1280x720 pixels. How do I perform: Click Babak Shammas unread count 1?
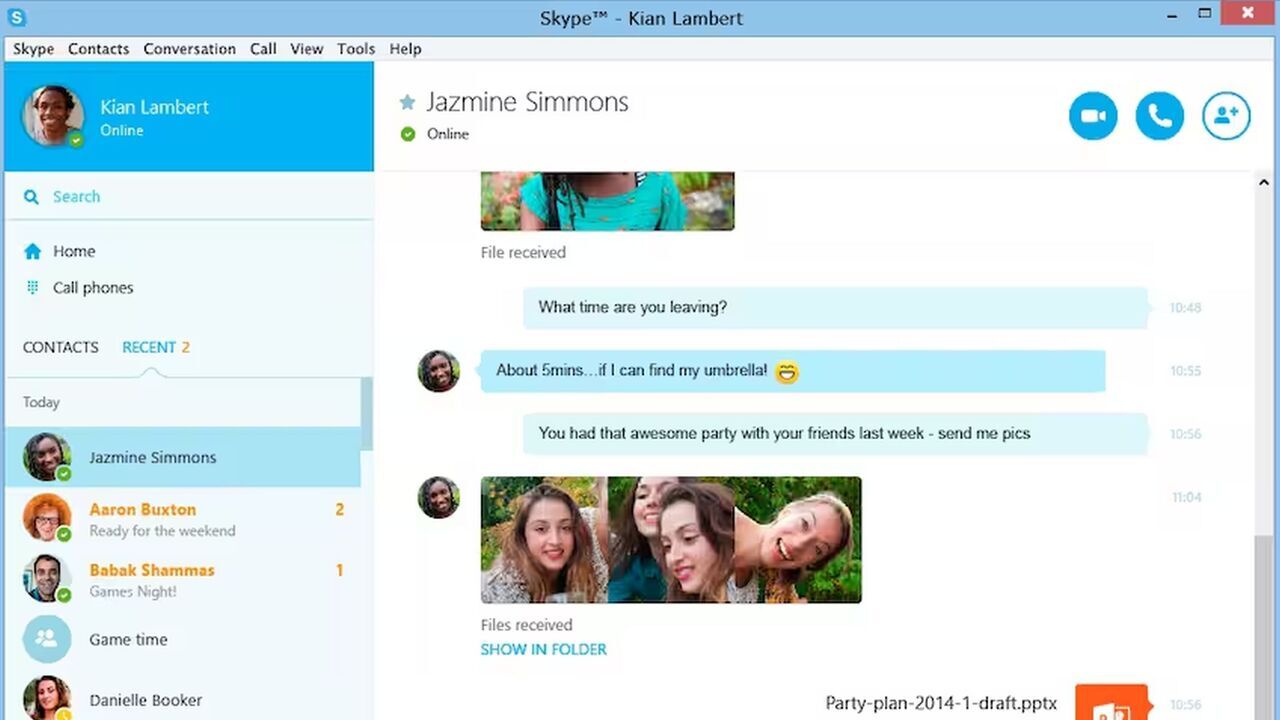339,571
